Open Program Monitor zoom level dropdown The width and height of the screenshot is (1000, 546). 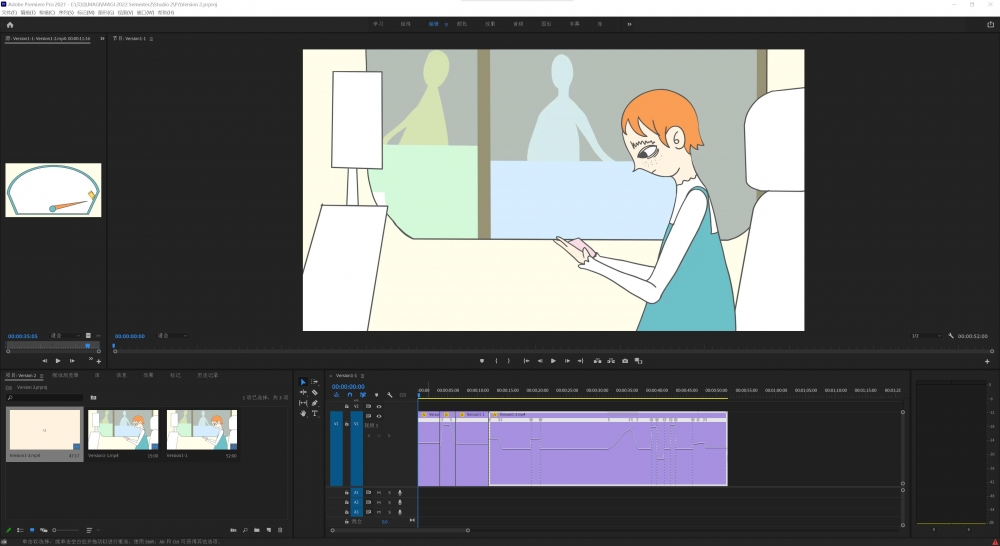pyautogui.click(x=172, y=336)
